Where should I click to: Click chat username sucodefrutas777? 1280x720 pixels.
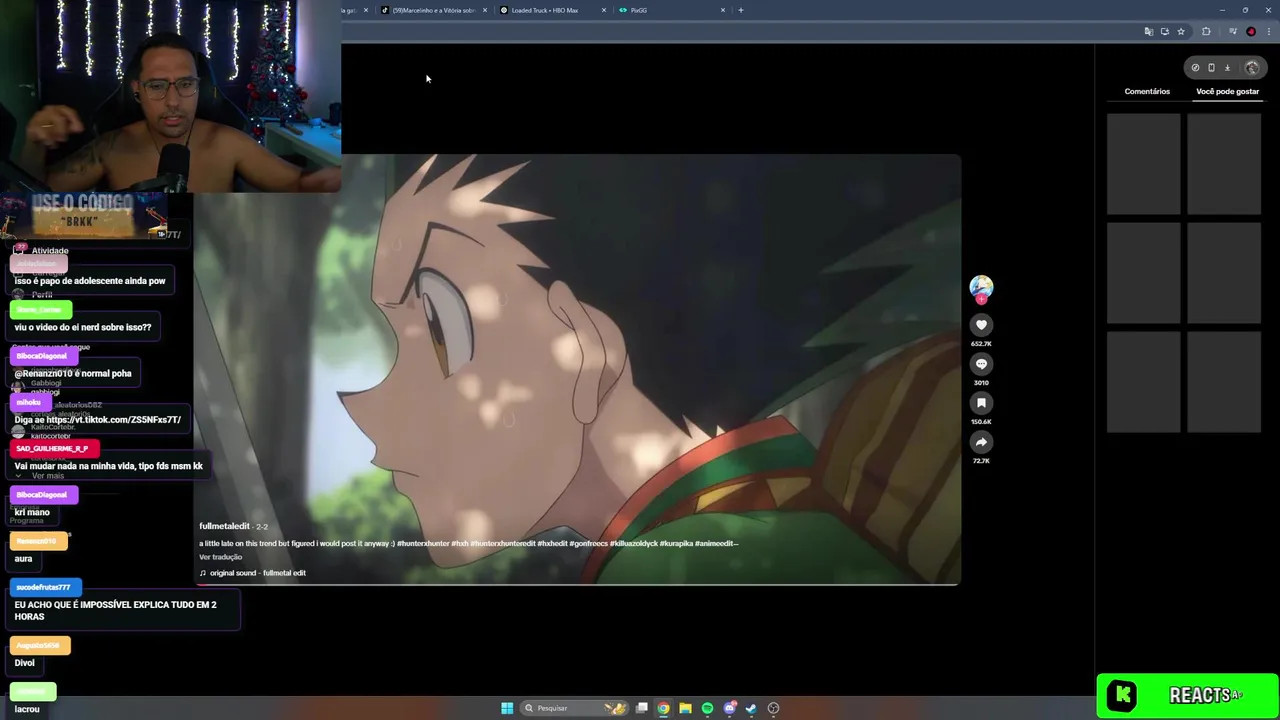point(43,587)
